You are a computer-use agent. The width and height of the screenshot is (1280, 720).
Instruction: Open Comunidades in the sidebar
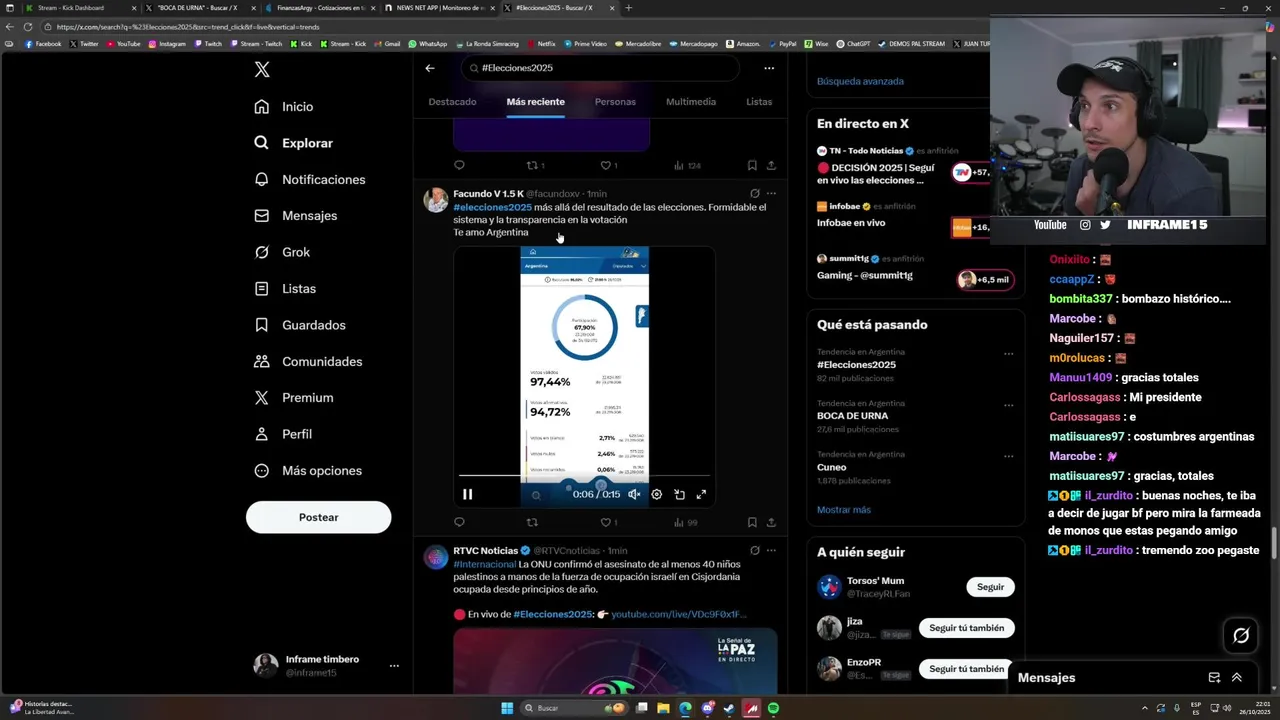(308, 362)
